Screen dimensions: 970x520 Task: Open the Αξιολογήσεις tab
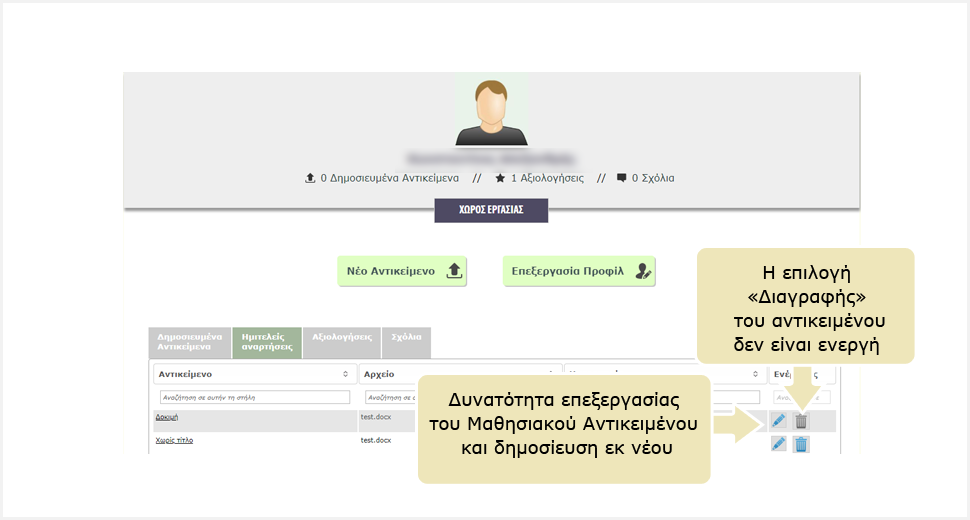coord(341,338)
